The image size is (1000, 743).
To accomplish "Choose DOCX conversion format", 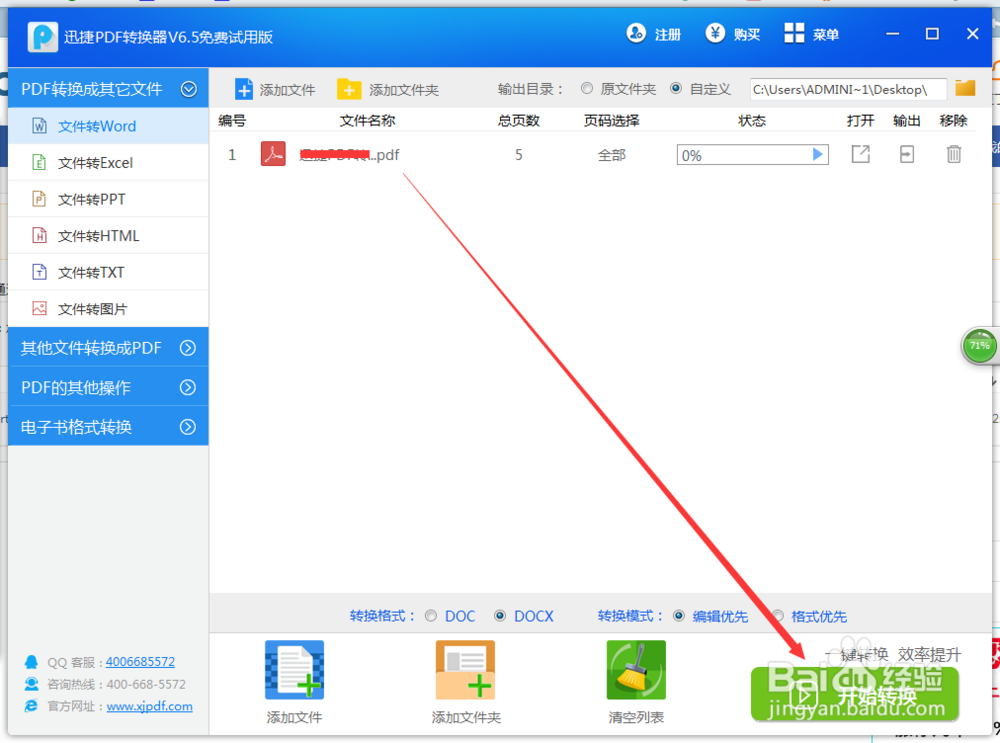I will tap(500, 615).
